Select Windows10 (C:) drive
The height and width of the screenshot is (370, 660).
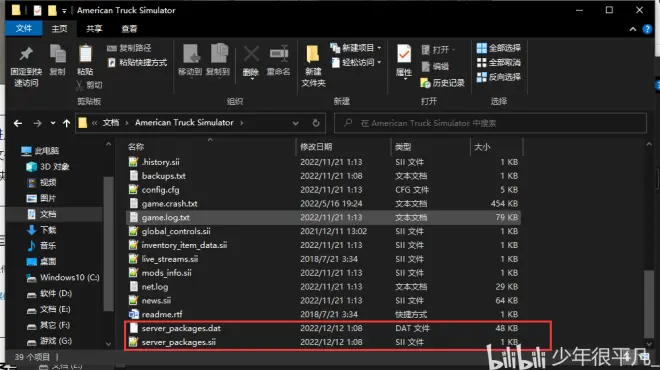[63, 277]
